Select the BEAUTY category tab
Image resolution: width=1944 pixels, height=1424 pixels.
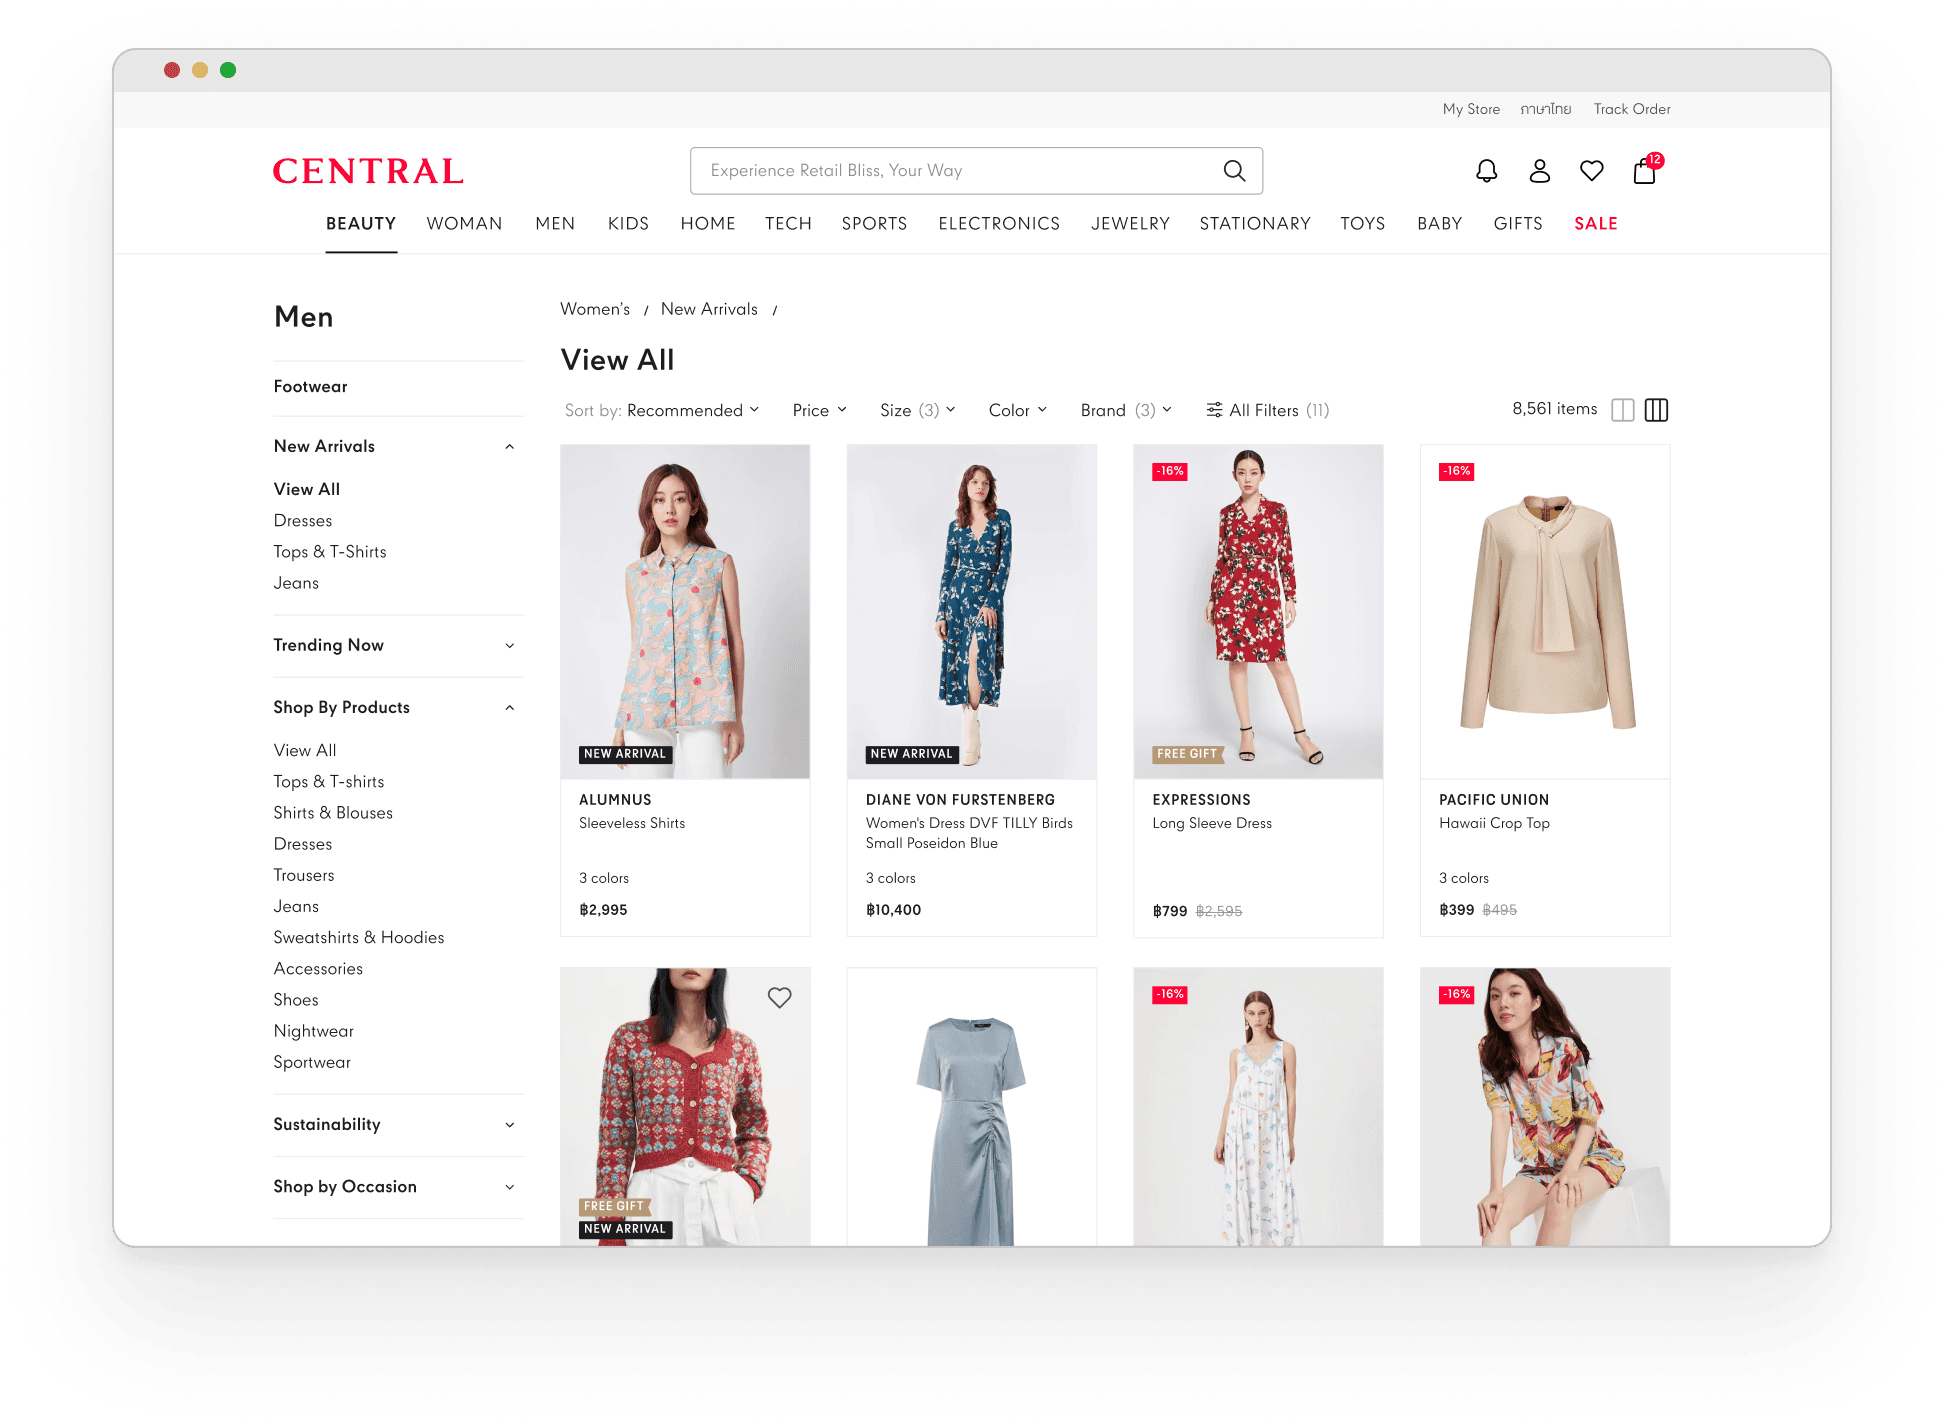pos(361,224)
